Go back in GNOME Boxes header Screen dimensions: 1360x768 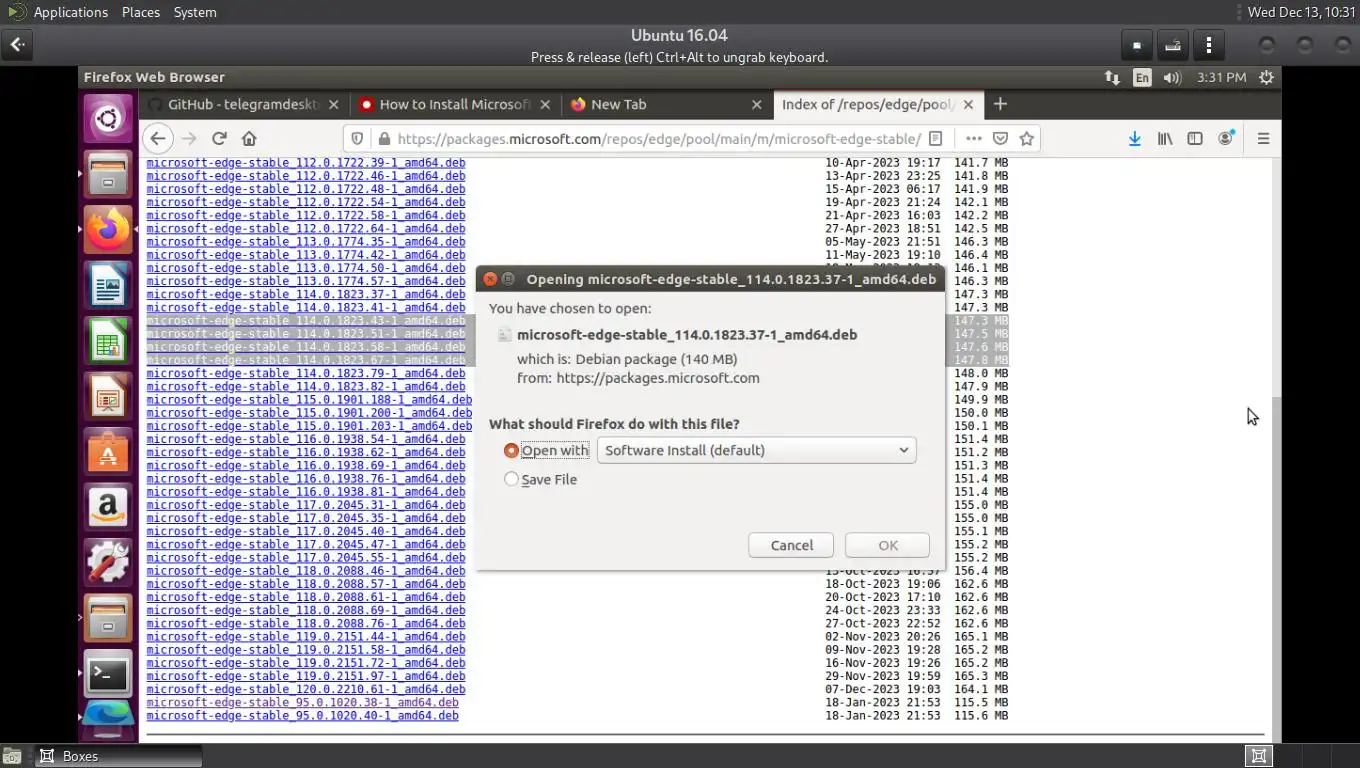coord(18,45)
